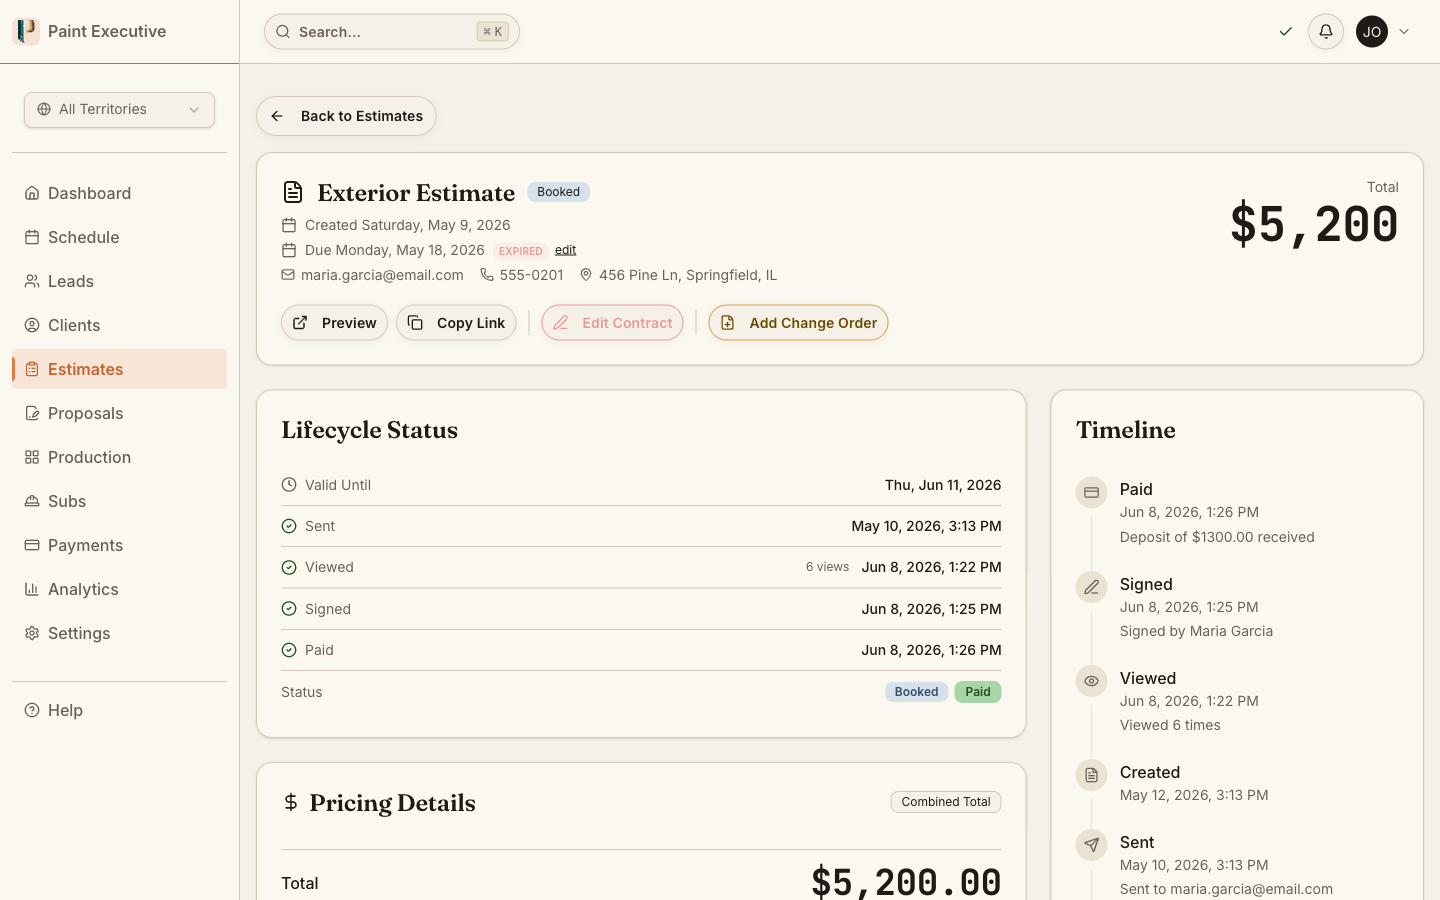The width and height of the screenshot is (1440, 900).
Task: Click 'Deposit of $1300.00 received' text
Action: pos(1217,537)
